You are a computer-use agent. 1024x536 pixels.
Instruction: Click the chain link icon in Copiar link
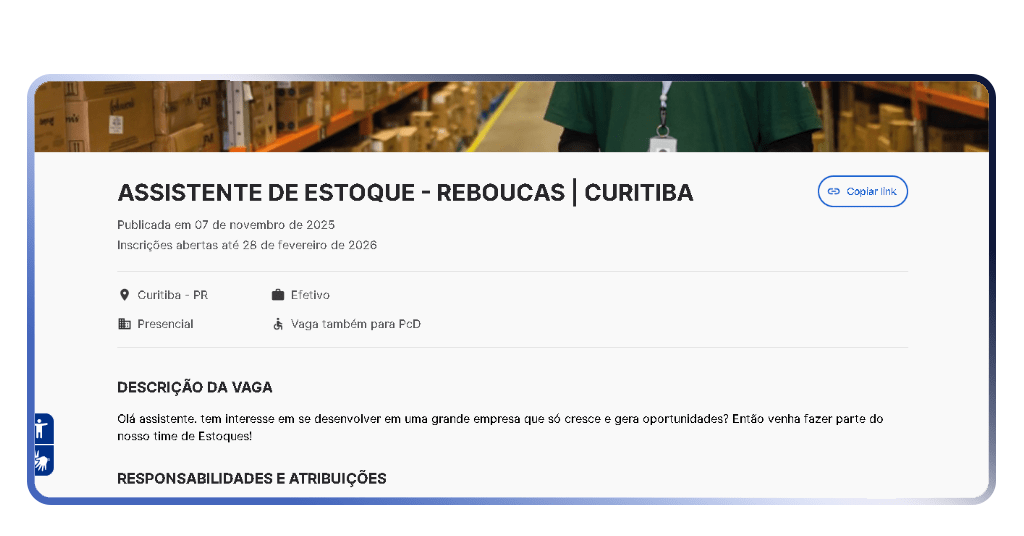[834, 191]
